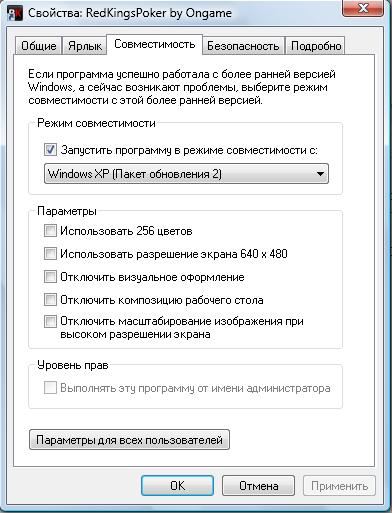
Task: Expand the Windows XP compatibility dropdown
Action: click(x=186, y=174)
